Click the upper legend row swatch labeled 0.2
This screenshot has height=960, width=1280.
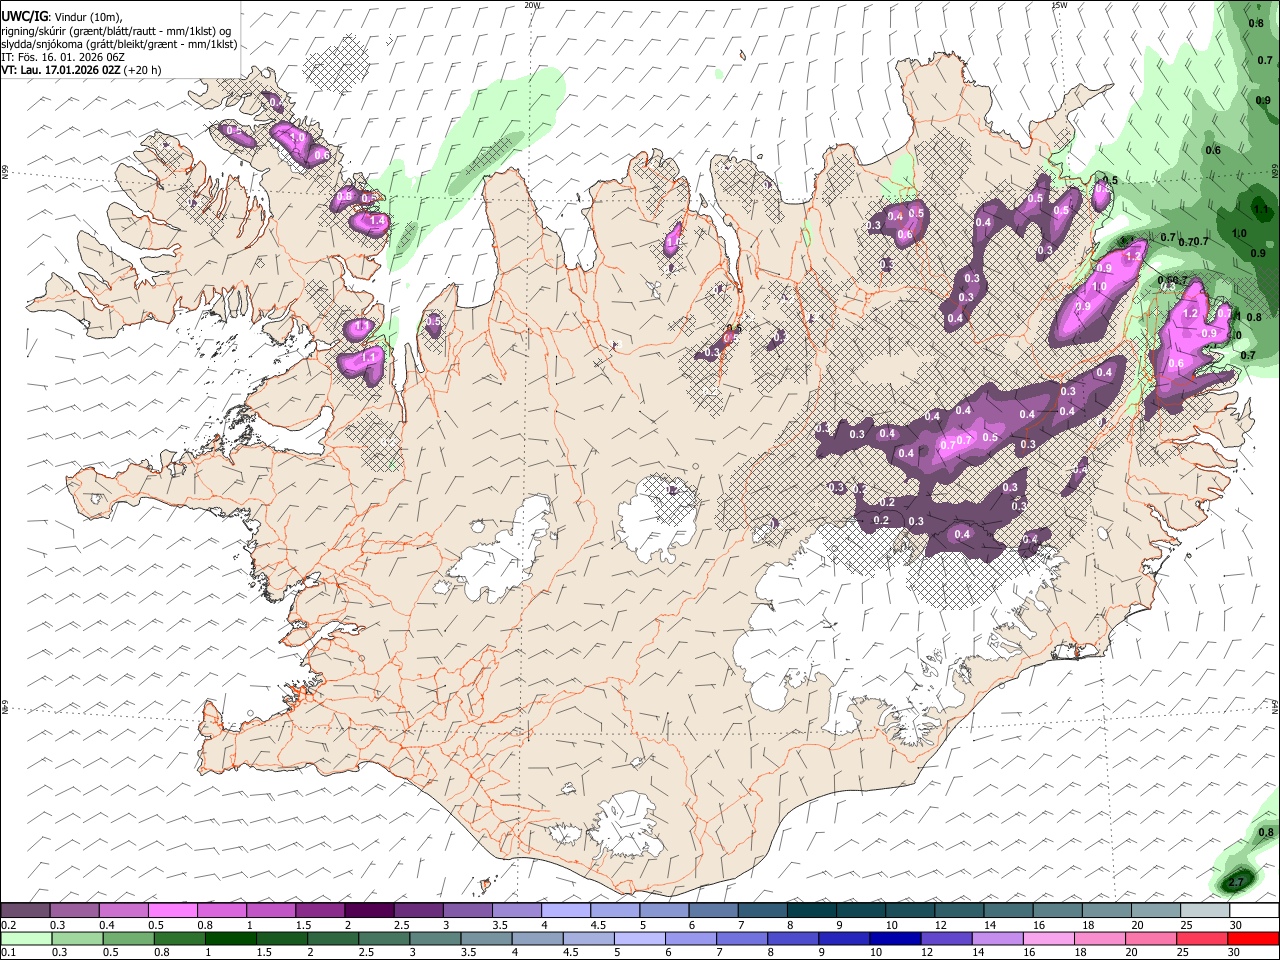(x=26, y=911)
